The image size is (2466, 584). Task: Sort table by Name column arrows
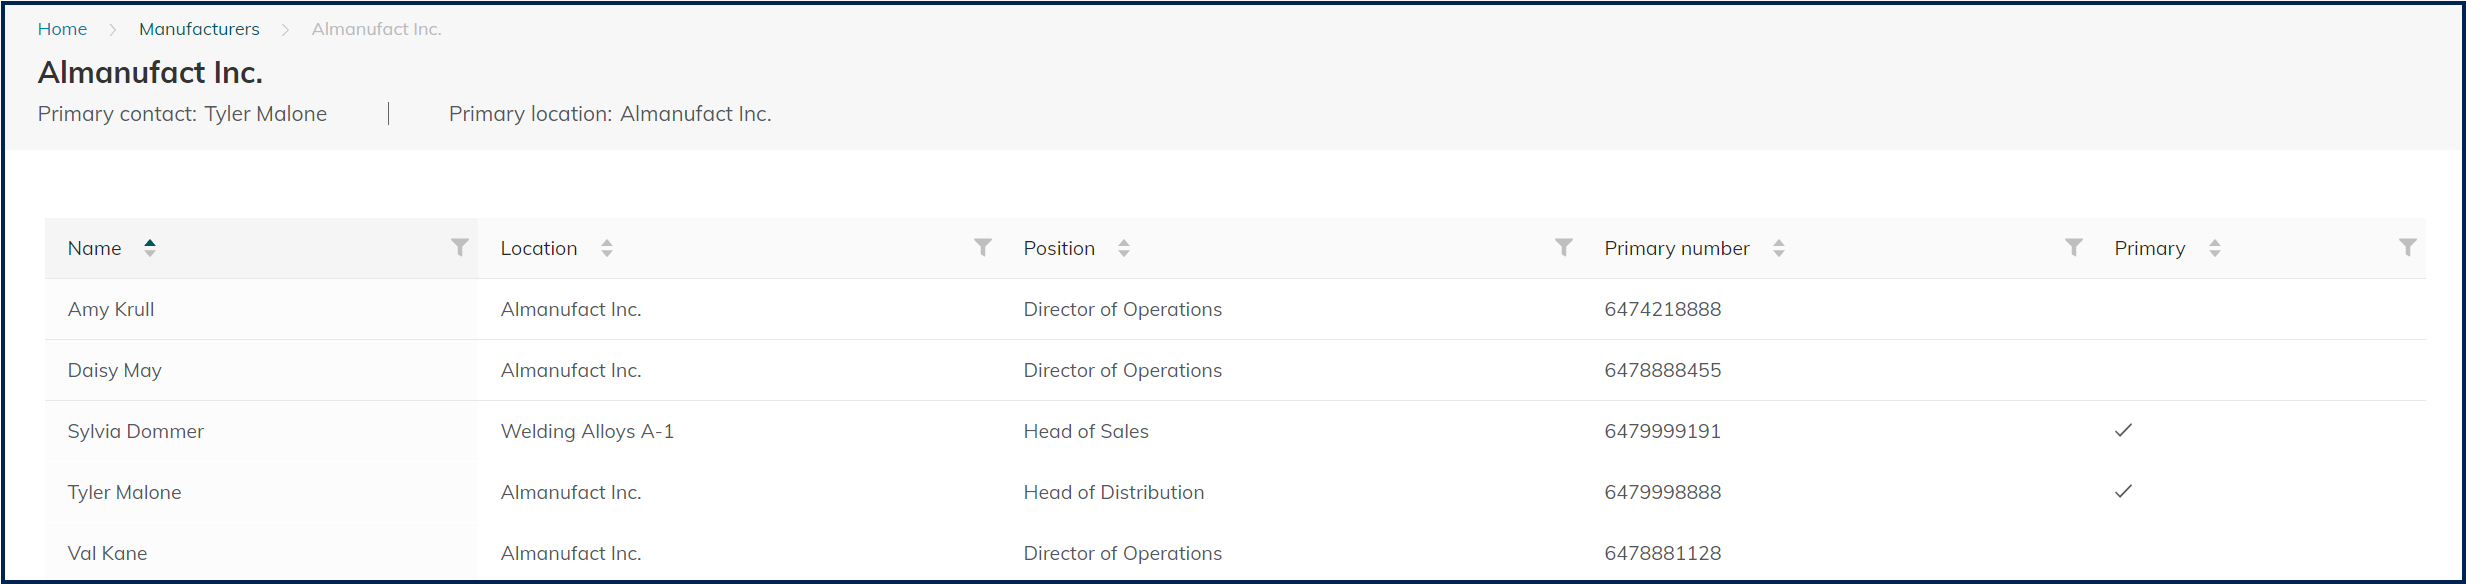pyautogui.click(x=150, y=248)
